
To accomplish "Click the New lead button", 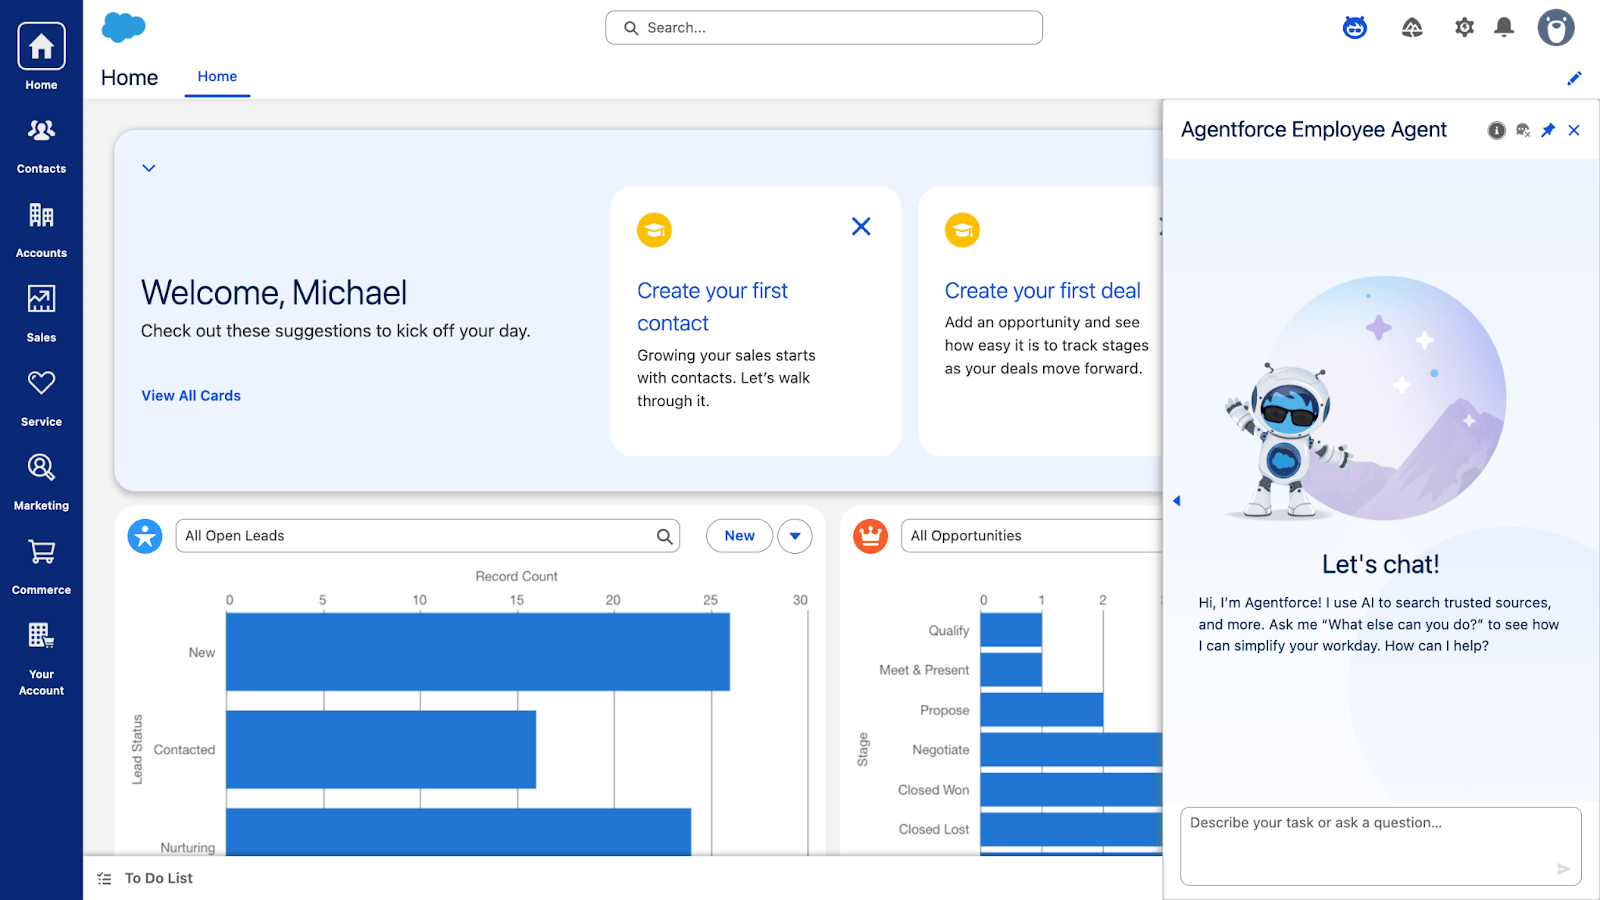I will [739, 536].
